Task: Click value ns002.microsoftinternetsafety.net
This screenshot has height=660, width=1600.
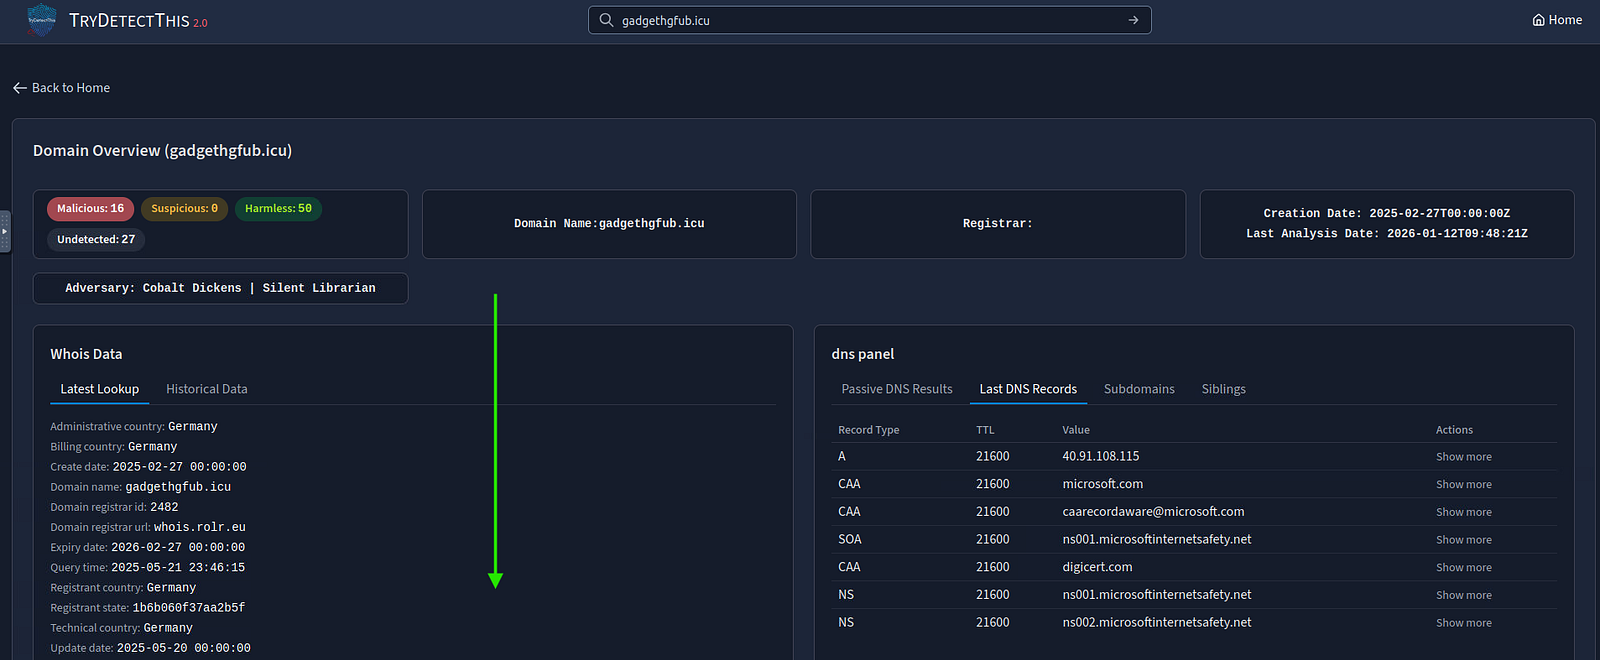Action: point(1156,622)
